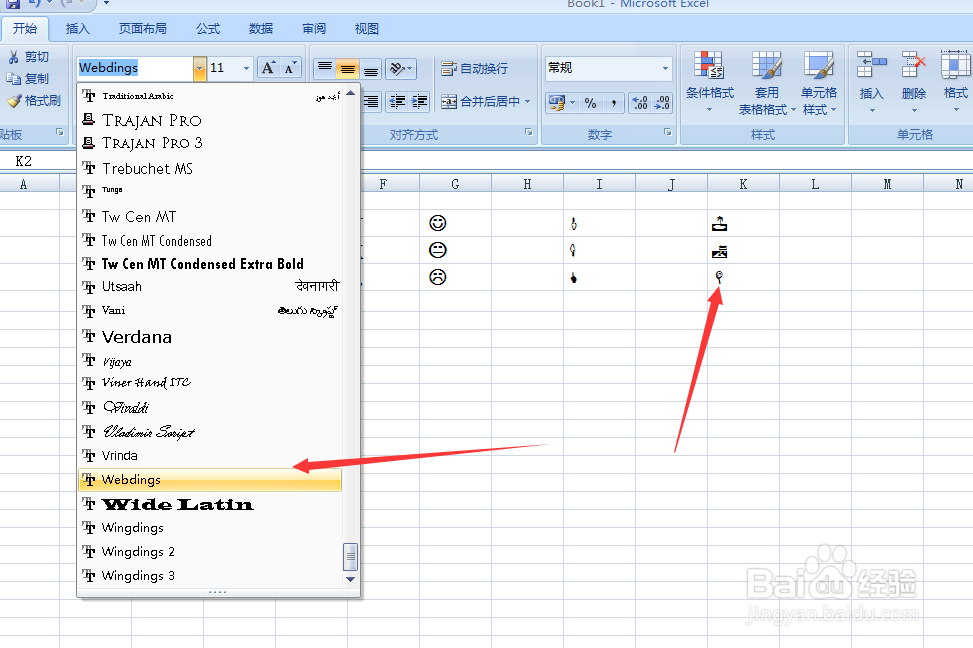Click the font list scroll-up arrow
The width and height of the screenshot is (973, 648).
tap(351, 93)
